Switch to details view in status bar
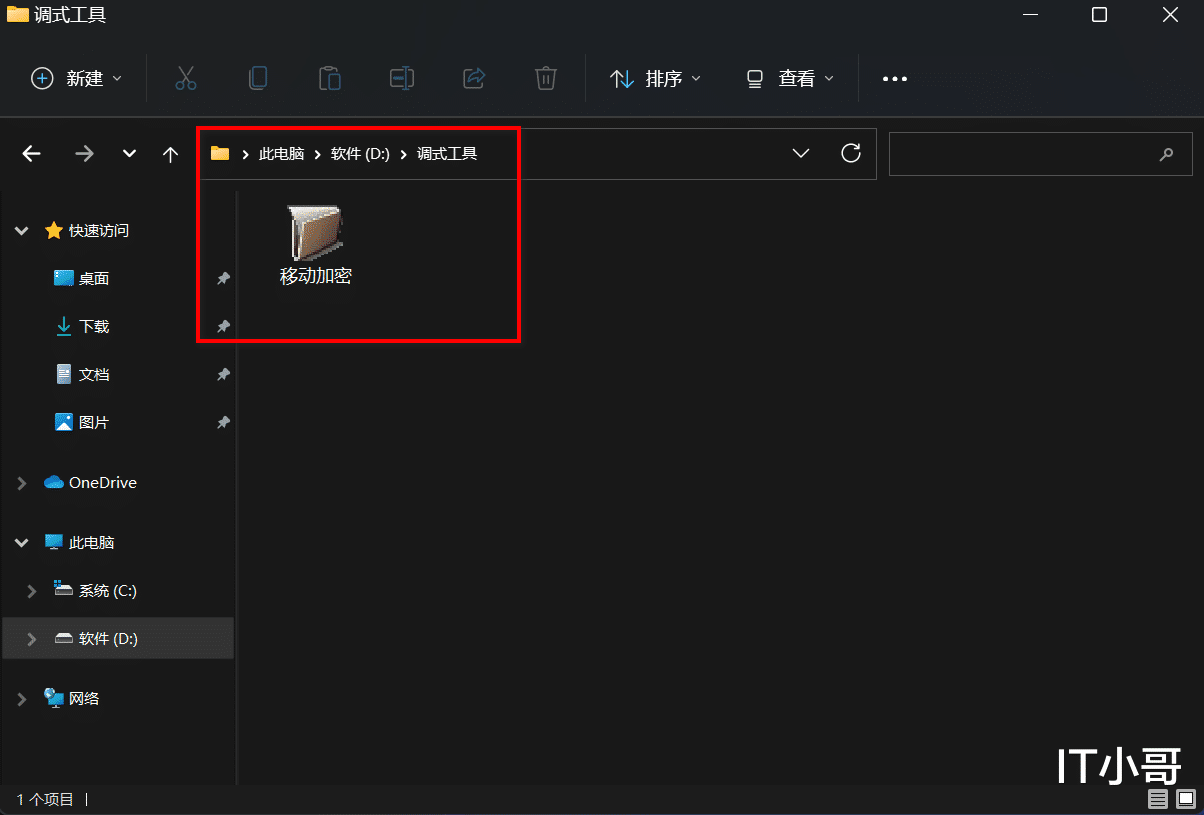 click(1157, 799)
